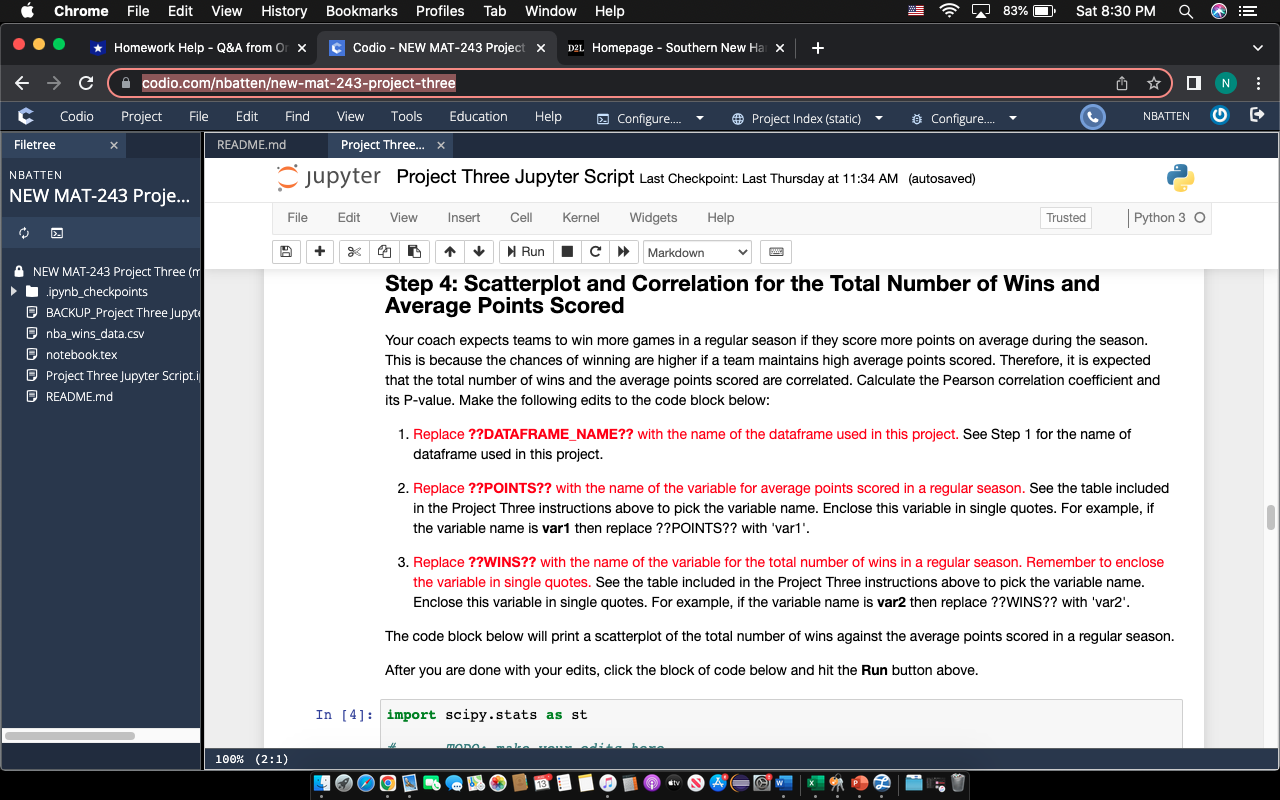Click the Jupyter logo
Screen dimensions: 1280x800
(329, 178)
